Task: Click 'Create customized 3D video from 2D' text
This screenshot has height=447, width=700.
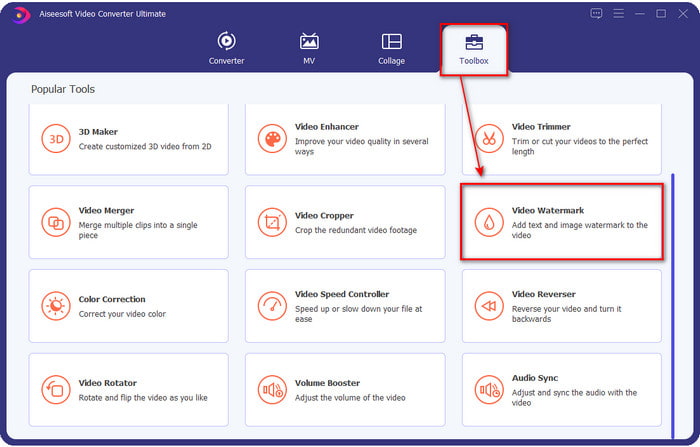Action: (x=145, y=146)
